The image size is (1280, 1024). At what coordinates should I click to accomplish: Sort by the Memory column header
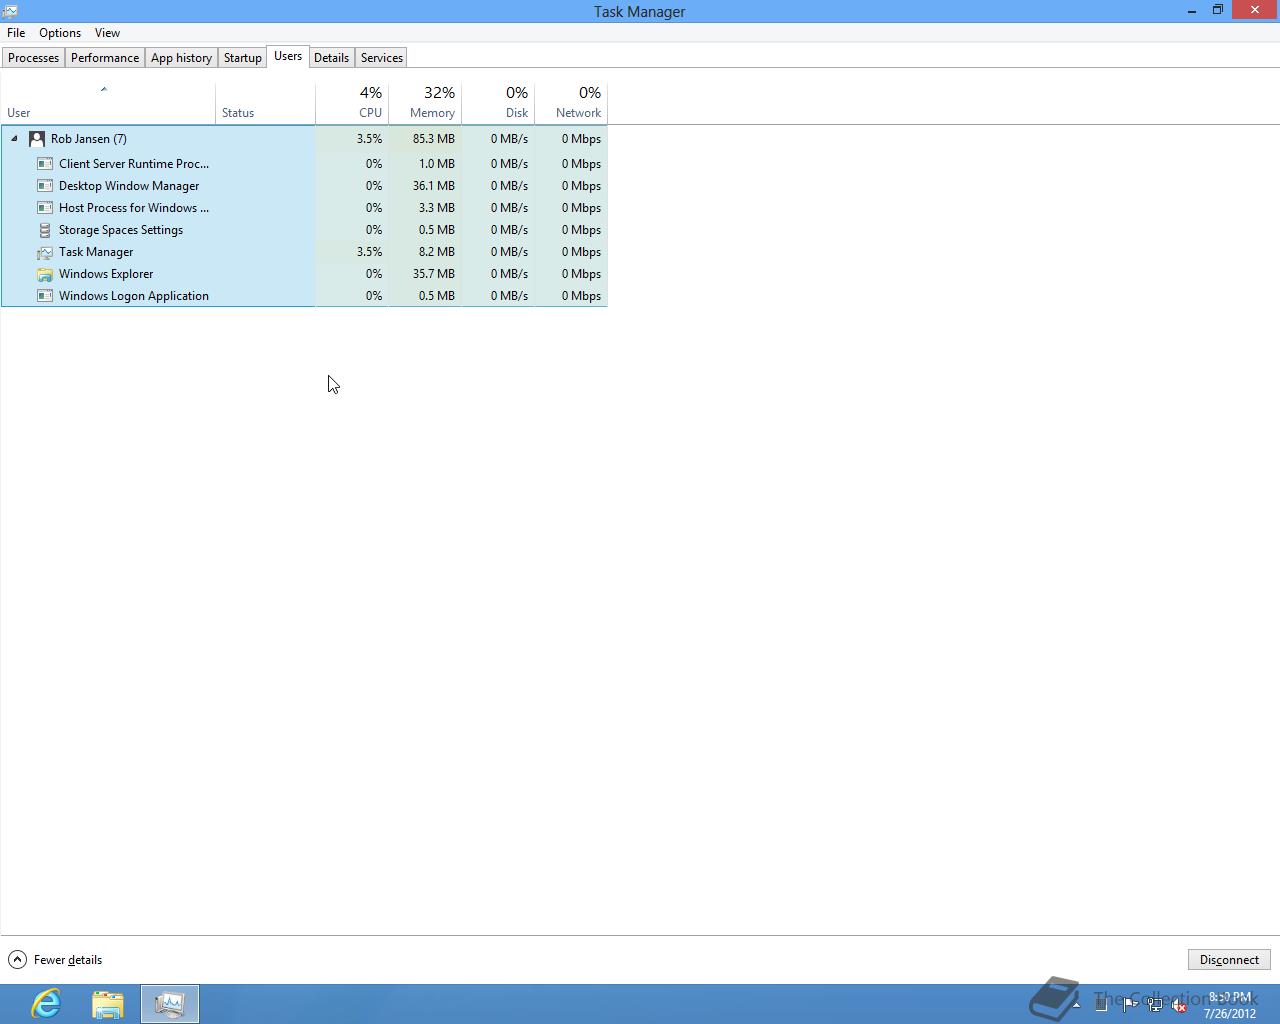click(425, 104)
